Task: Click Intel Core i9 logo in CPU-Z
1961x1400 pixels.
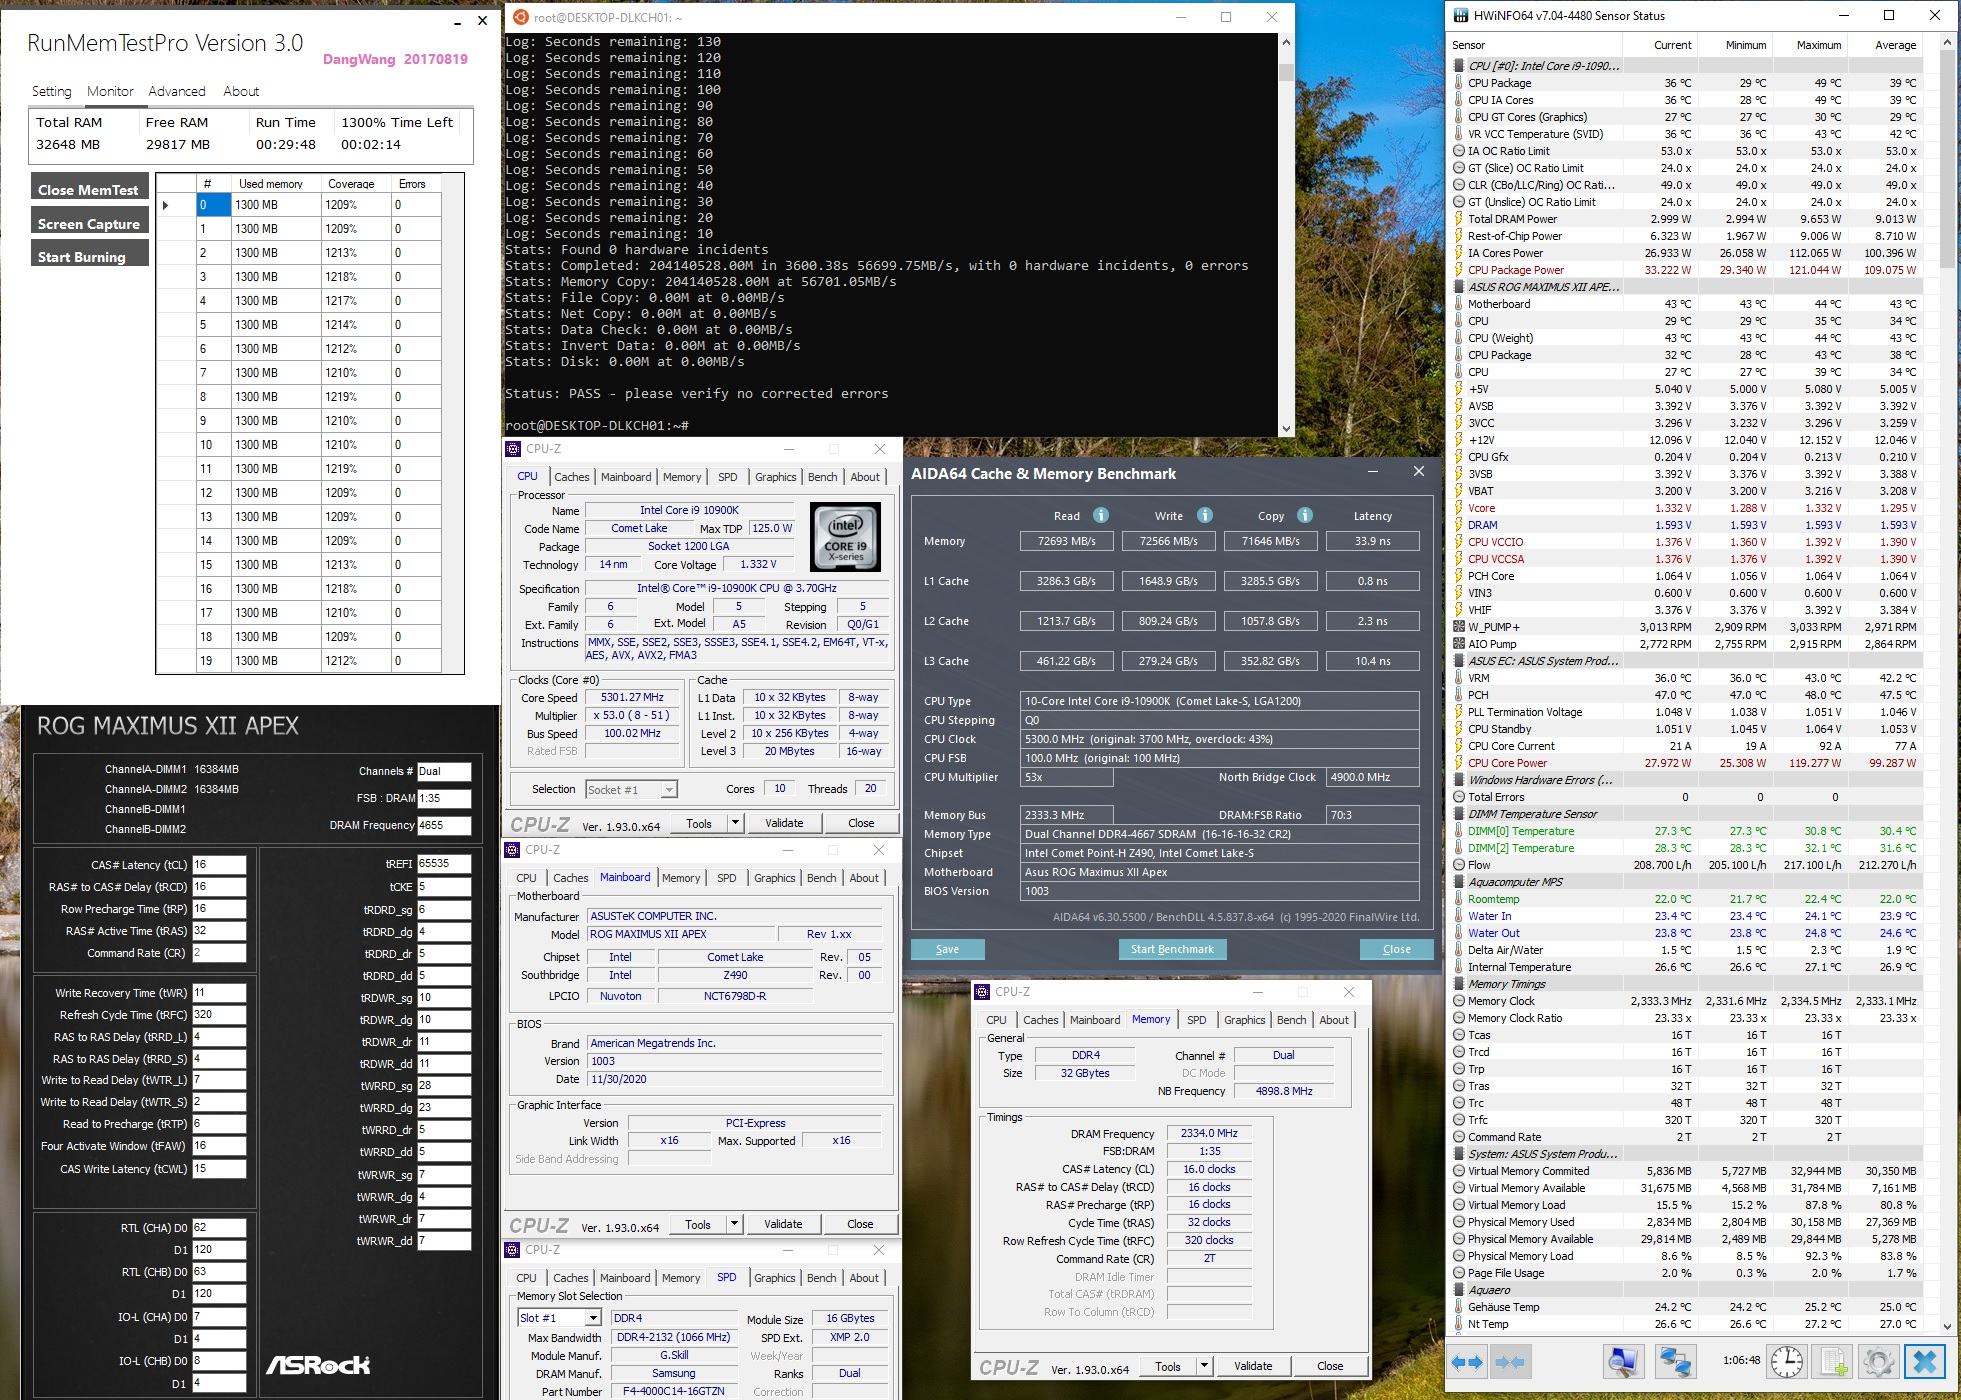Action: tap(844, 537)
